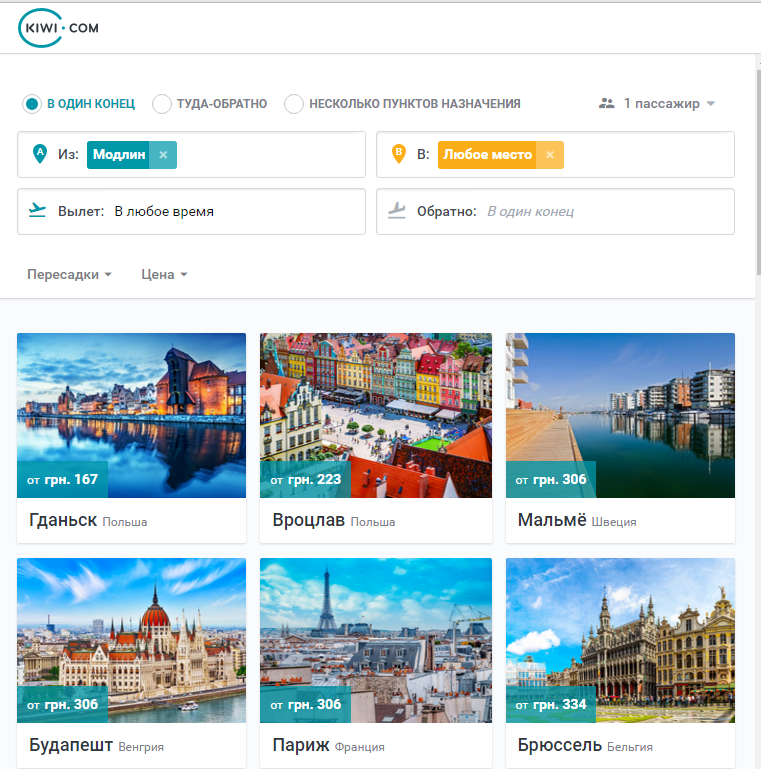Image resolution: width=761 pixels, height=769 pixels.
Task: Expand the 1 пассажир dropdown
Action: point(657,103)
